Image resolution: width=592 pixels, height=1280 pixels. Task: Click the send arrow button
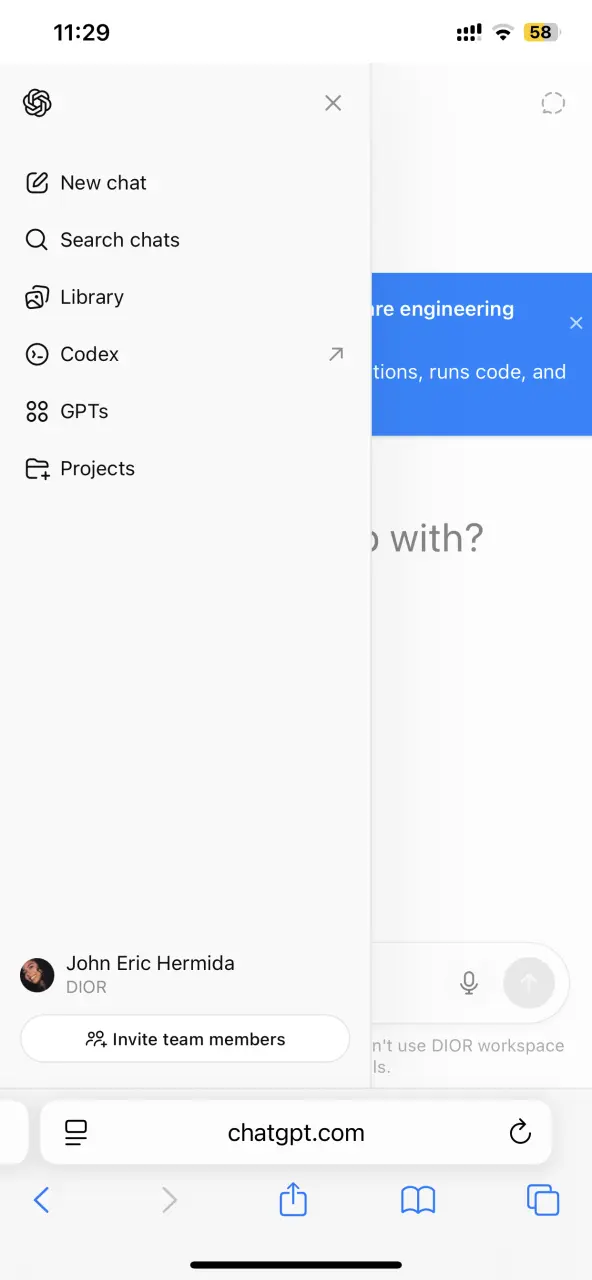(x=529, y=983)
